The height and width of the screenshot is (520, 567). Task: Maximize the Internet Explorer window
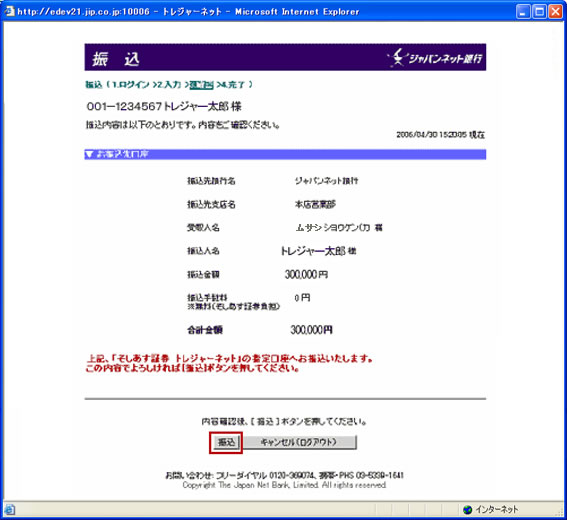point(539,12)
